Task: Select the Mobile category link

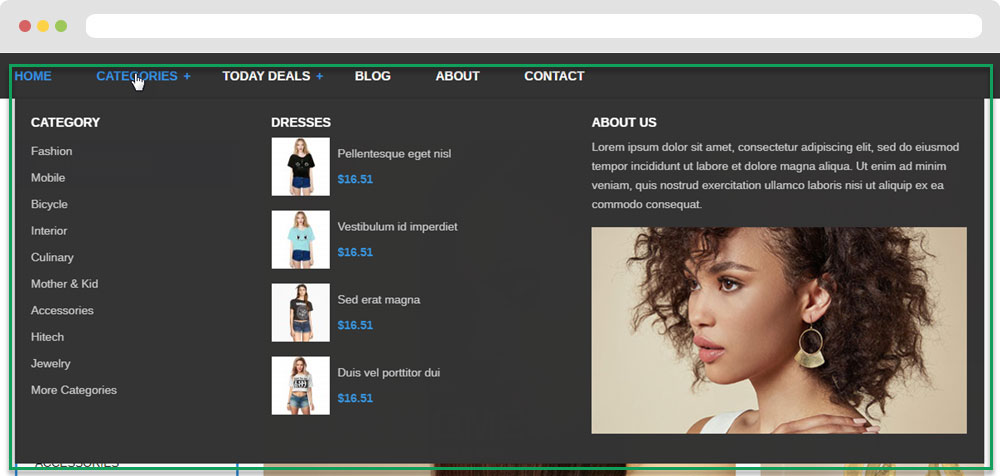Action: click(x=48, y=177)
